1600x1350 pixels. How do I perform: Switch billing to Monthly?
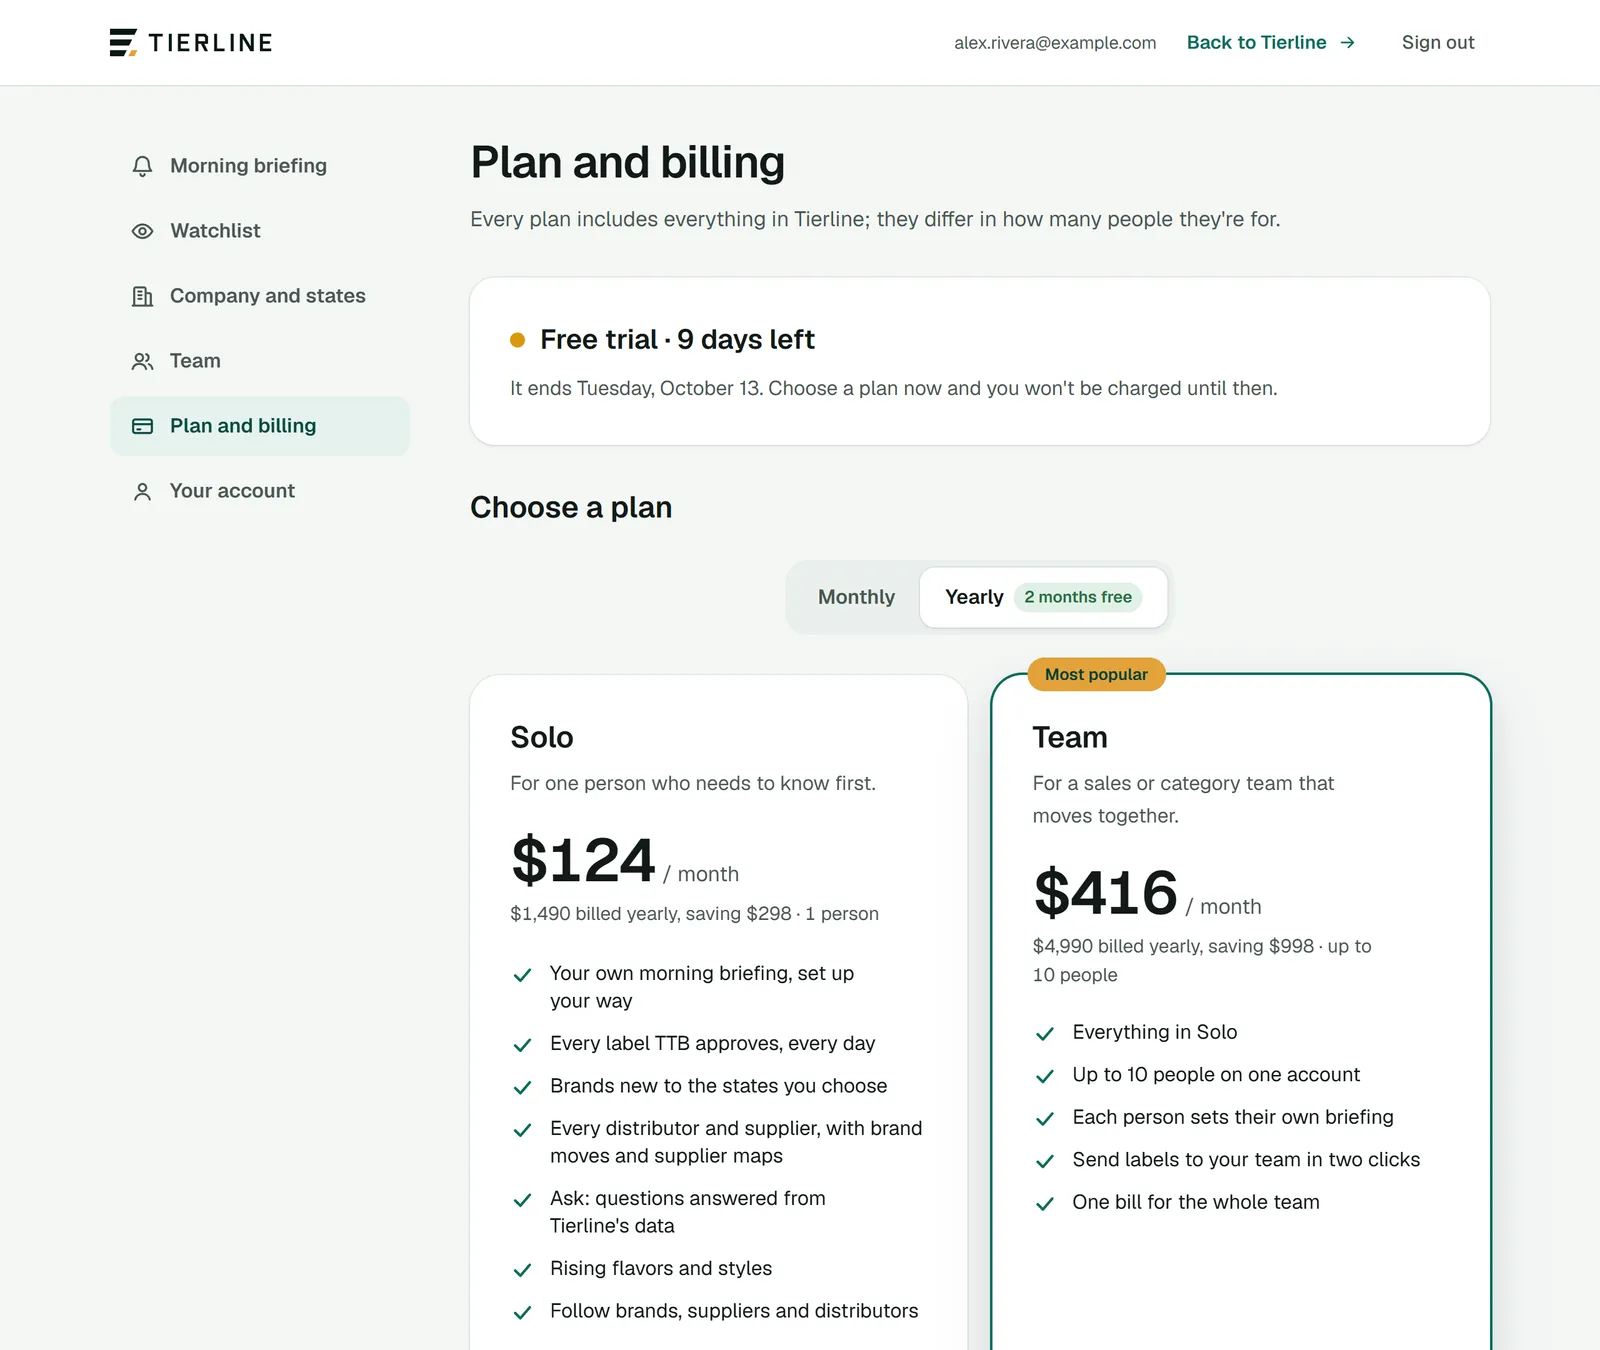[856, 597]
